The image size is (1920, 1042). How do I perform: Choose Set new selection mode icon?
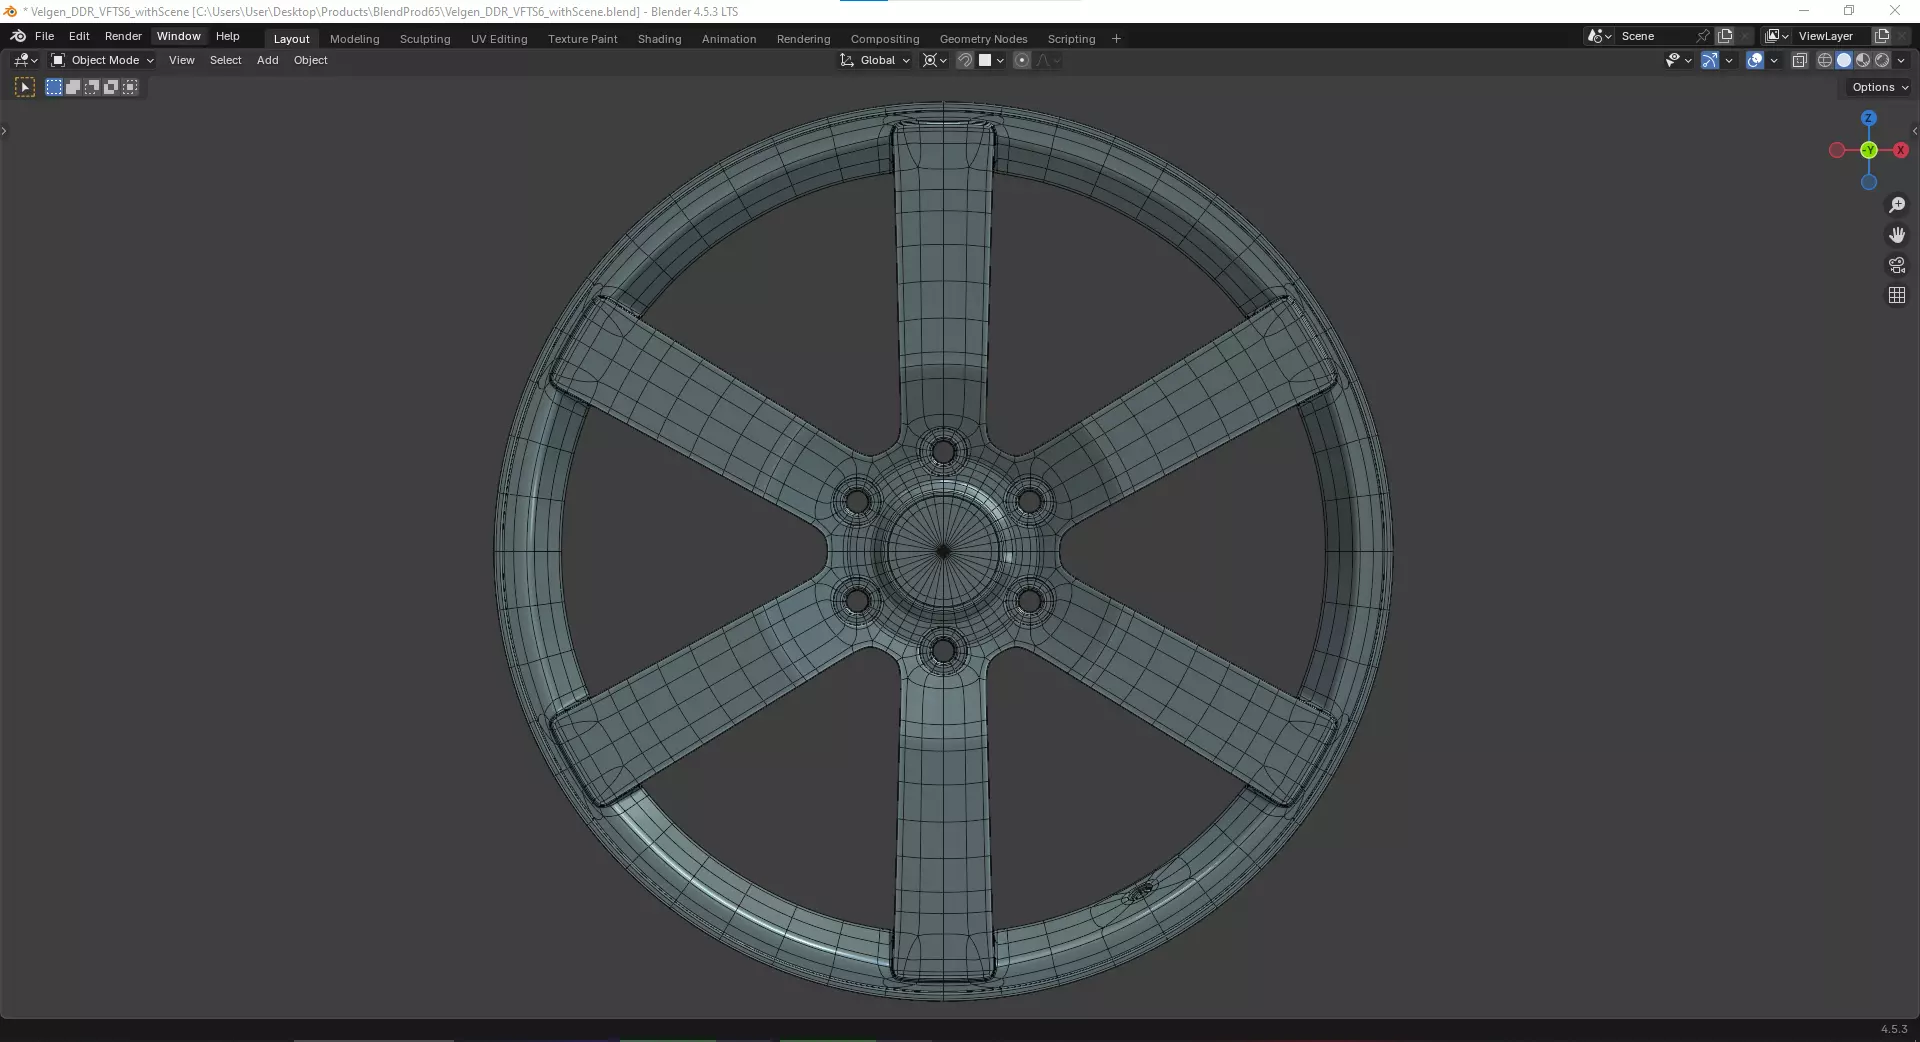[x=54, y=87]
